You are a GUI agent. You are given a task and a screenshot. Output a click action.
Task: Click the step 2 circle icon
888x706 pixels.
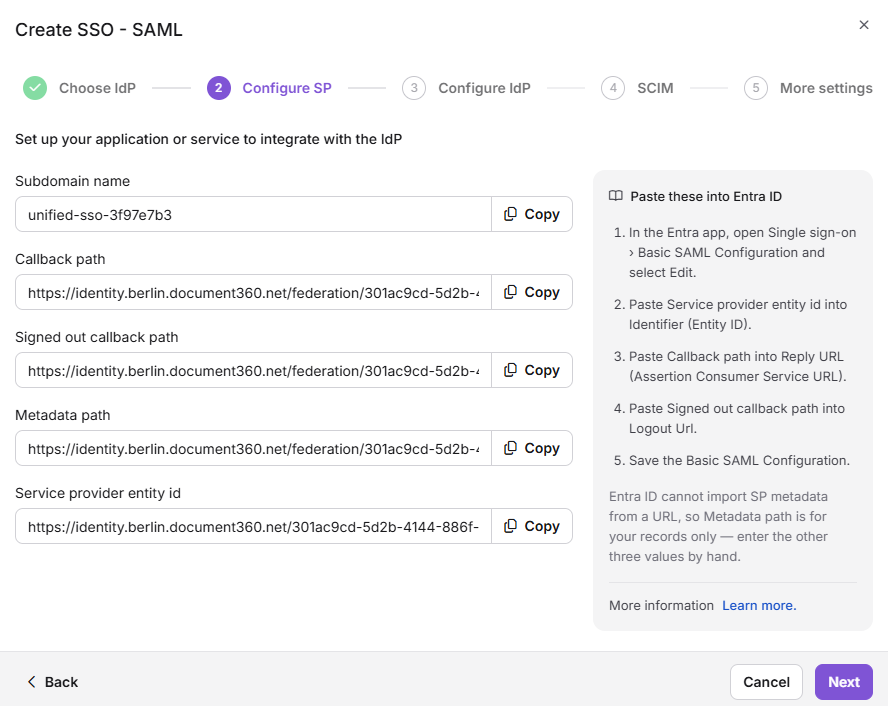tap(219, 88)
